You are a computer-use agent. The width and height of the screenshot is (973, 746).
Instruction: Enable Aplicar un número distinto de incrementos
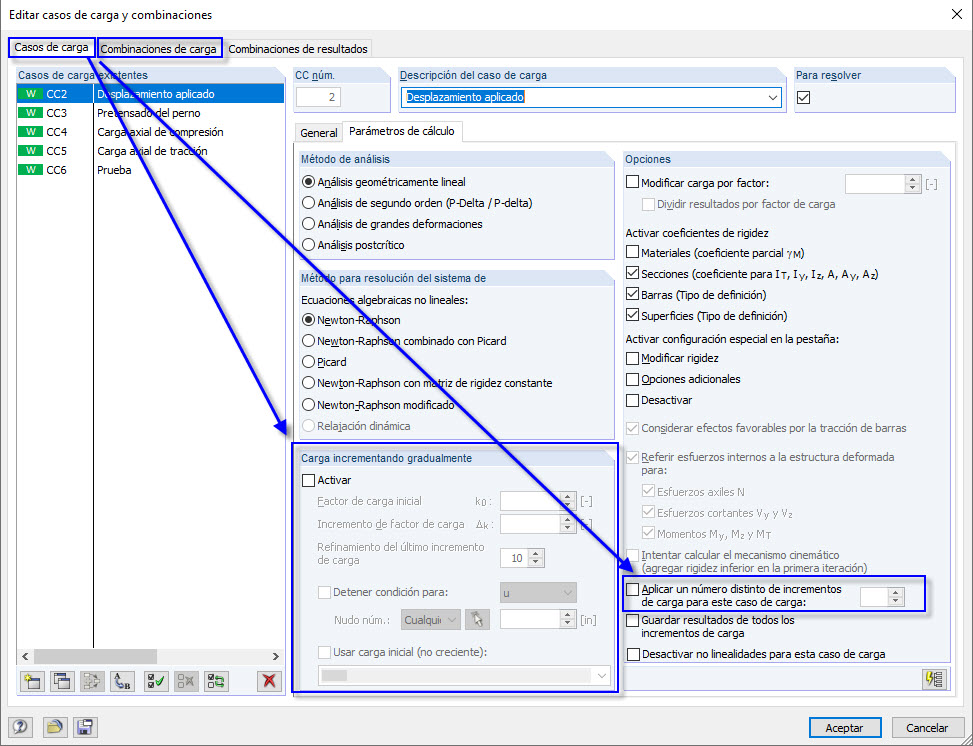(x=632, y=589)
